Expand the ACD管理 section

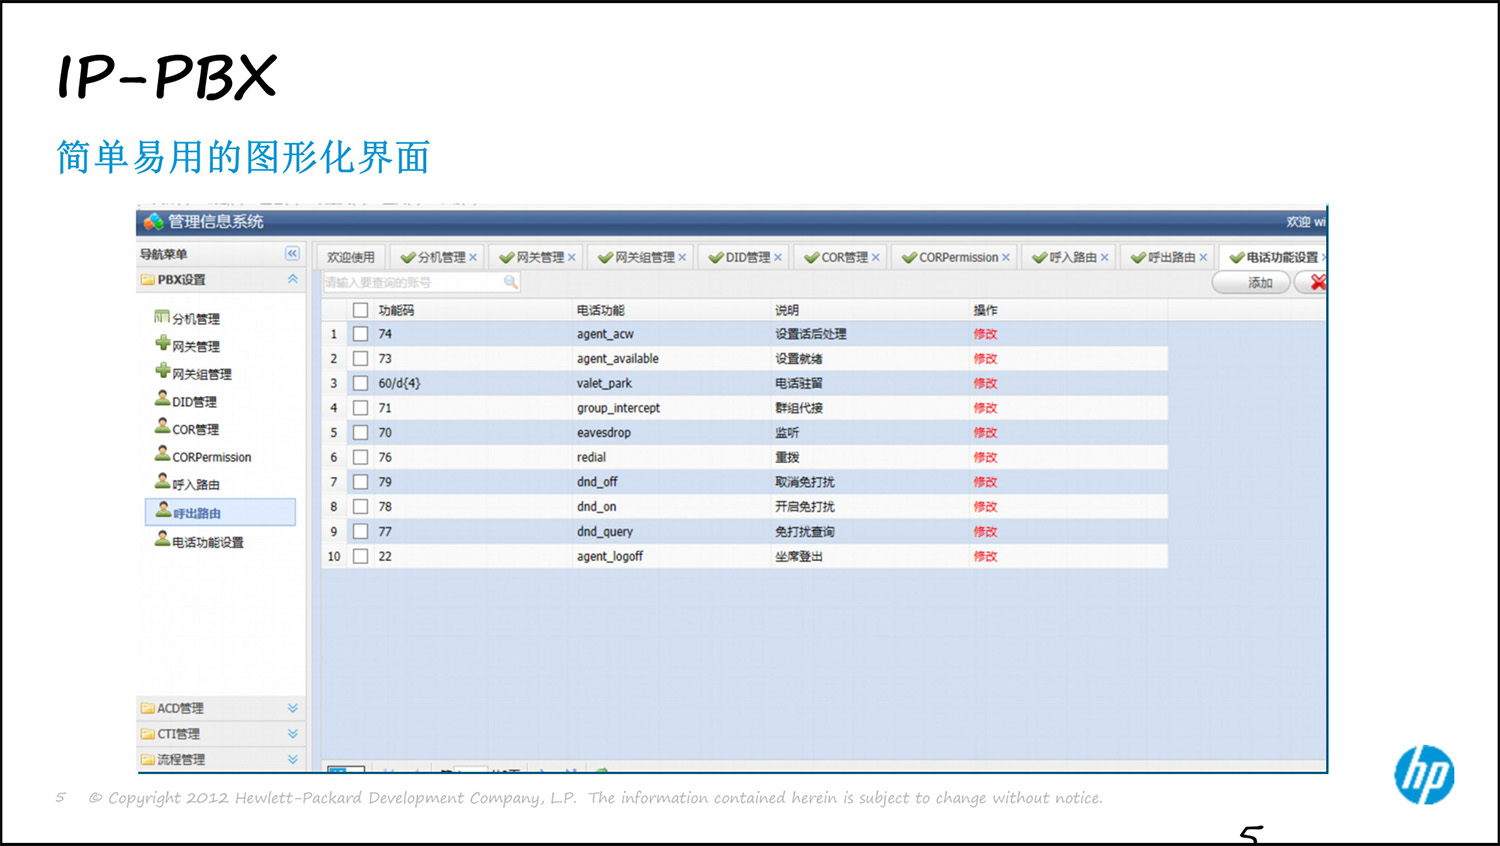coord(292,708)
